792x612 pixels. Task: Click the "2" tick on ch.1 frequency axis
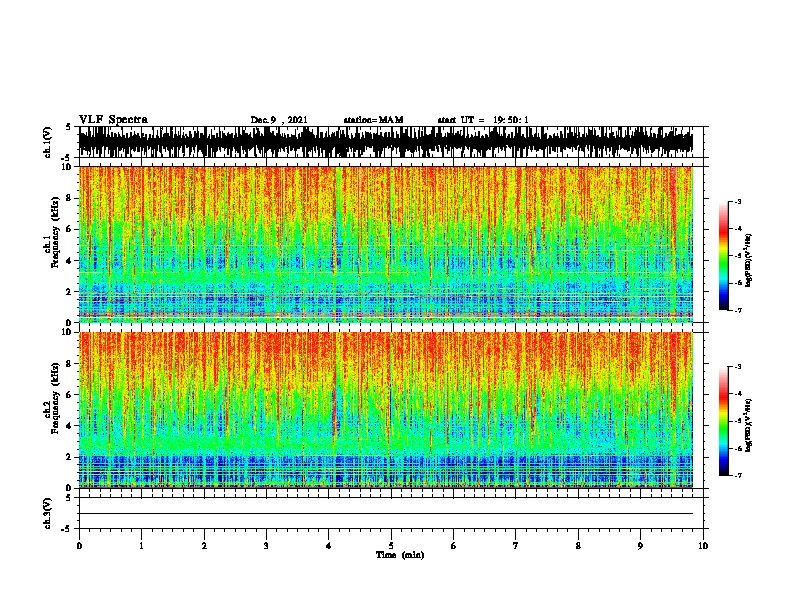coord(69,291)
